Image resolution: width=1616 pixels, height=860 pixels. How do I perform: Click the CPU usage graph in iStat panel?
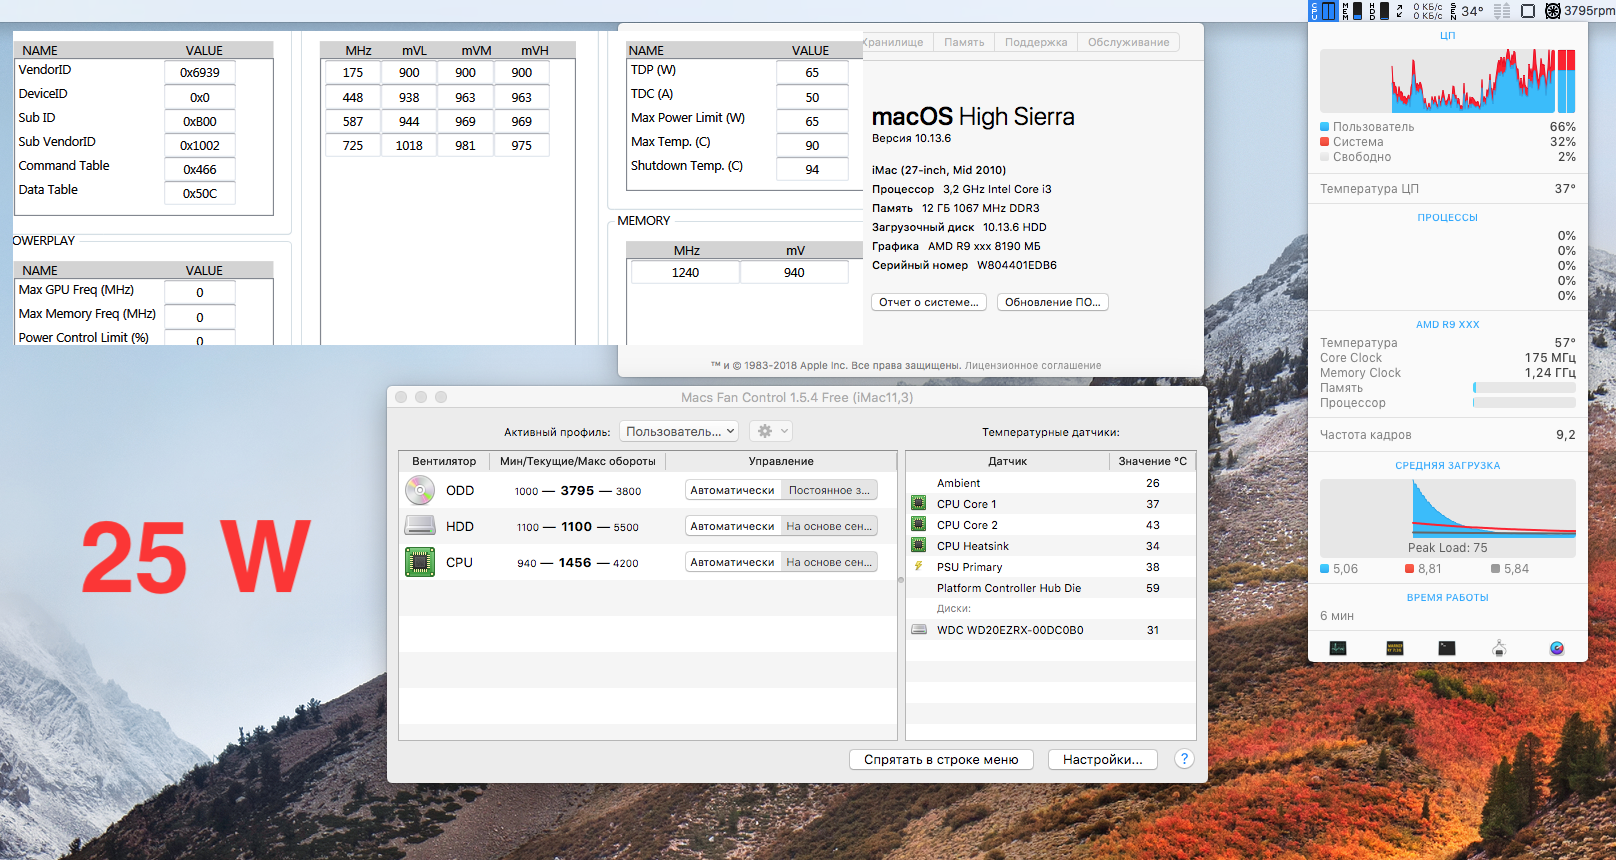[x=1448, y=81]
